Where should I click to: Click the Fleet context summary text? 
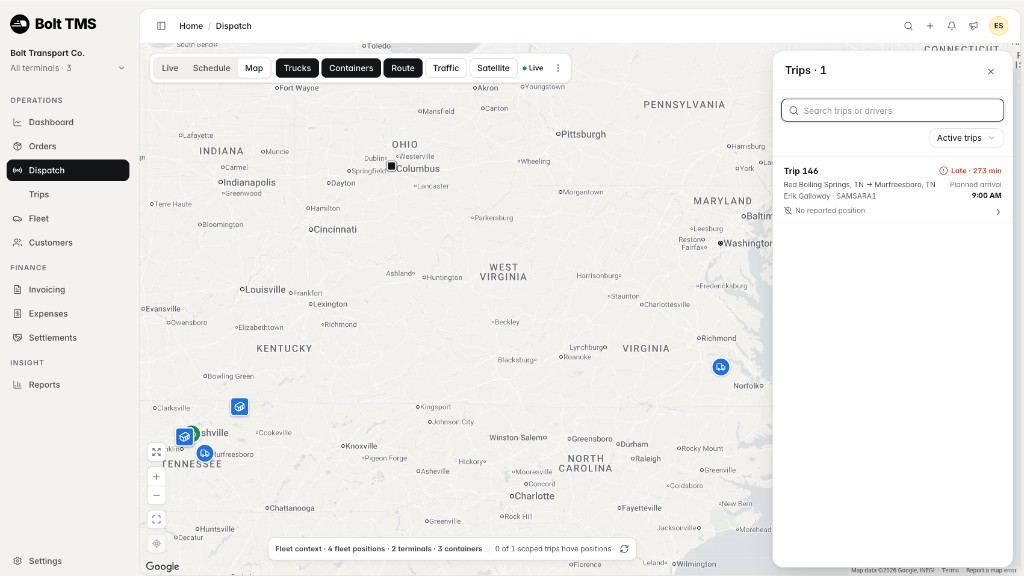[379, 549]
